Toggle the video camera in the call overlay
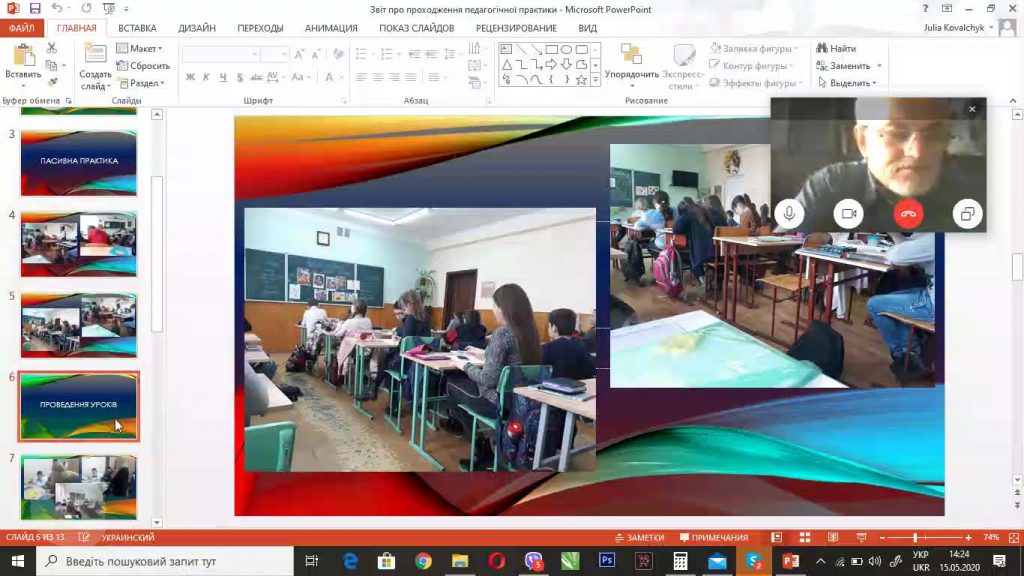This screenshot has width=1024, height=576. 848,214
